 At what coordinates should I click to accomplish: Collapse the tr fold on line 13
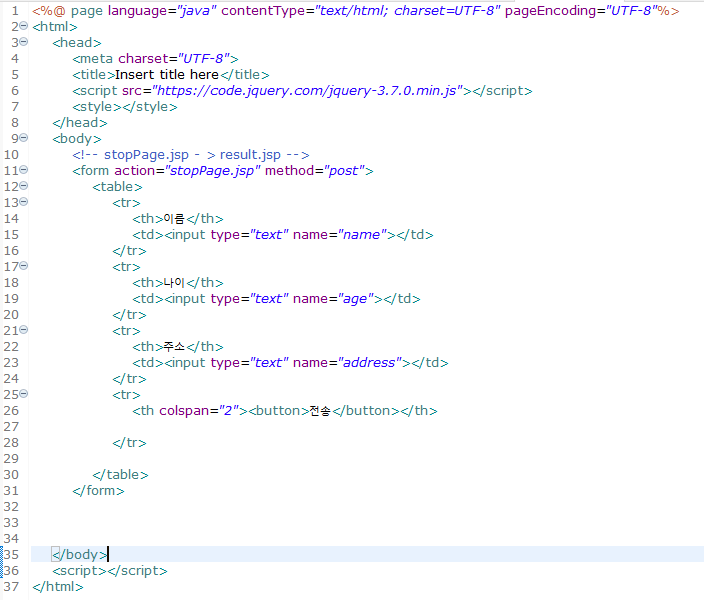24,202
